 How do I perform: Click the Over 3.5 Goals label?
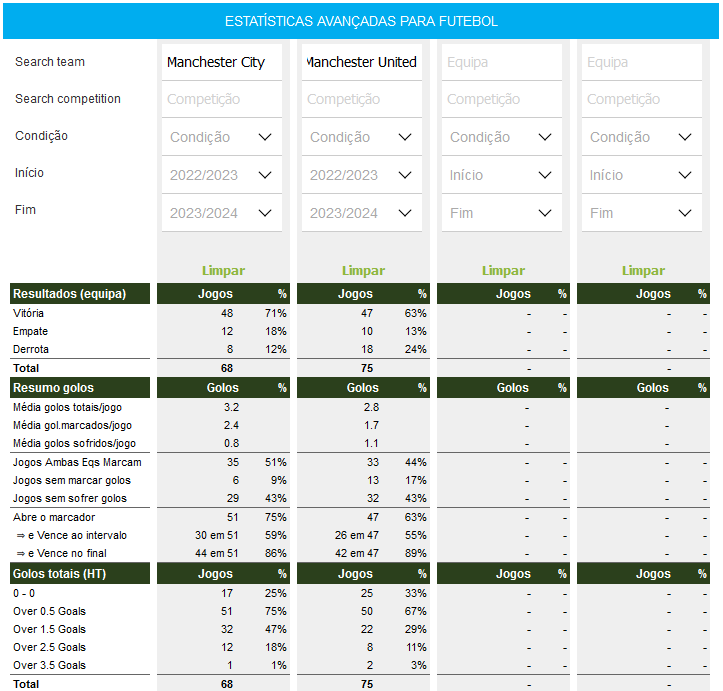pyautogui.click(x=49, y=665)
